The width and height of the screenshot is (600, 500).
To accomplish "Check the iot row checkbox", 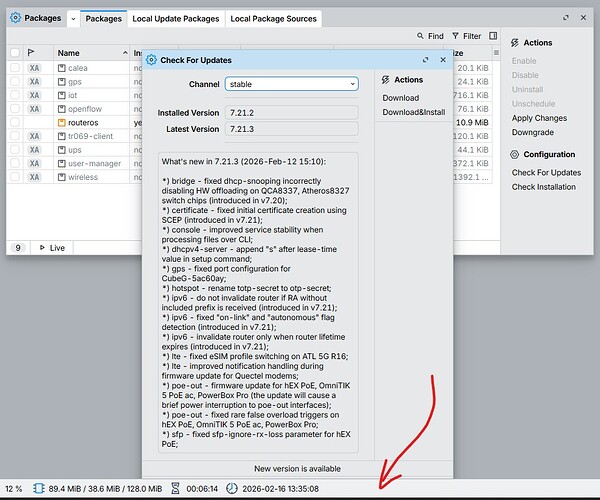I will coord(15,95).
